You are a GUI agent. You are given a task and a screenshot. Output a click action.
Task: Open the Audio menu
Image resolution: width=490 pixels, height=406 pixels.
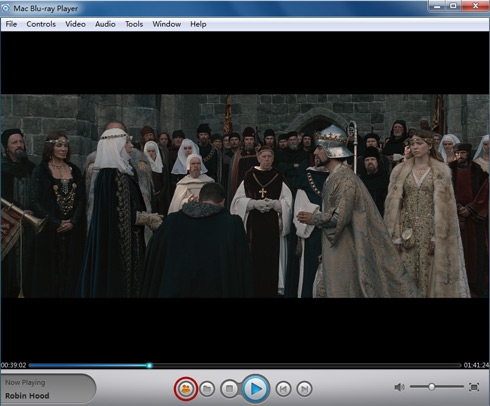pos(105,24)
